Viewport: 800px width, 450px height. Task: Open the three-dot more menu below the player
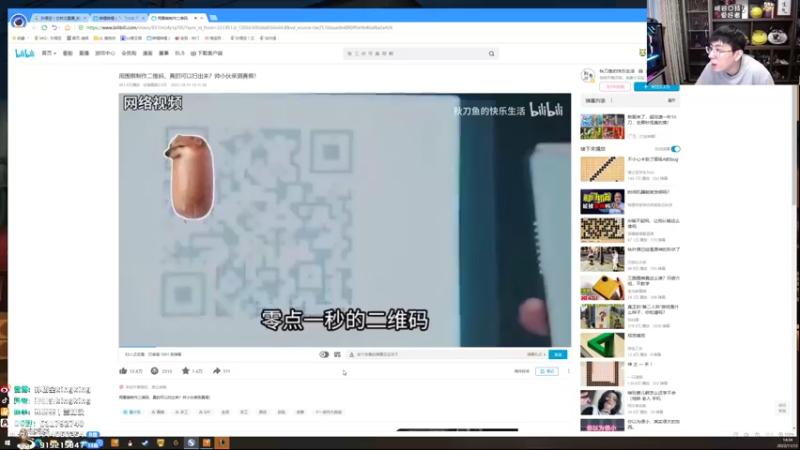[568, 371]
